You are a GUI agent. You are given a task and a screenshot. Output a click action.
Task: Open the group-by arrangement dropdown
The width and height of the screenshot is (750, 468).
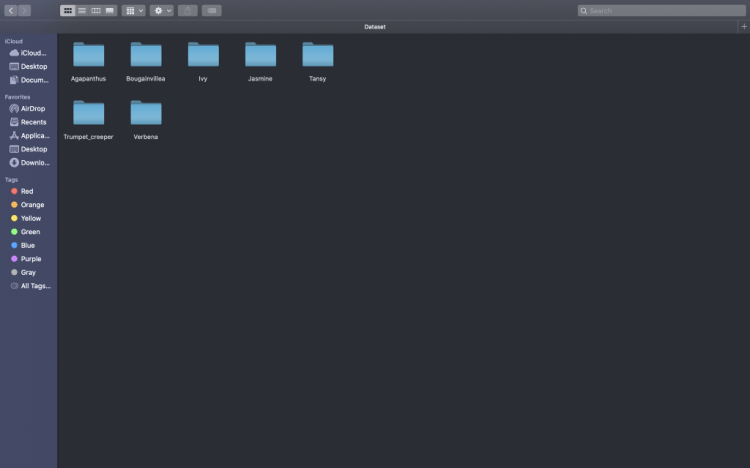pos(133,10)
